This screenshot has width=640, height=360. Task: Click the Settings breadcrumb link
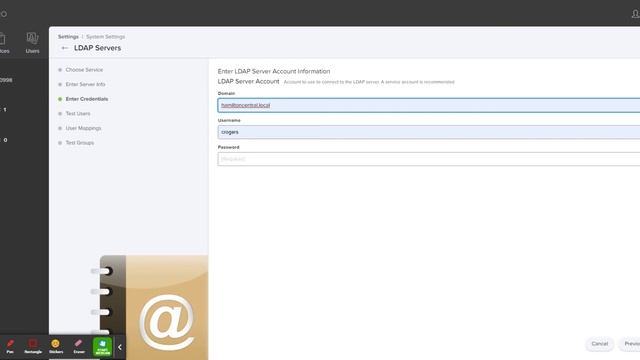pos(68,37)
